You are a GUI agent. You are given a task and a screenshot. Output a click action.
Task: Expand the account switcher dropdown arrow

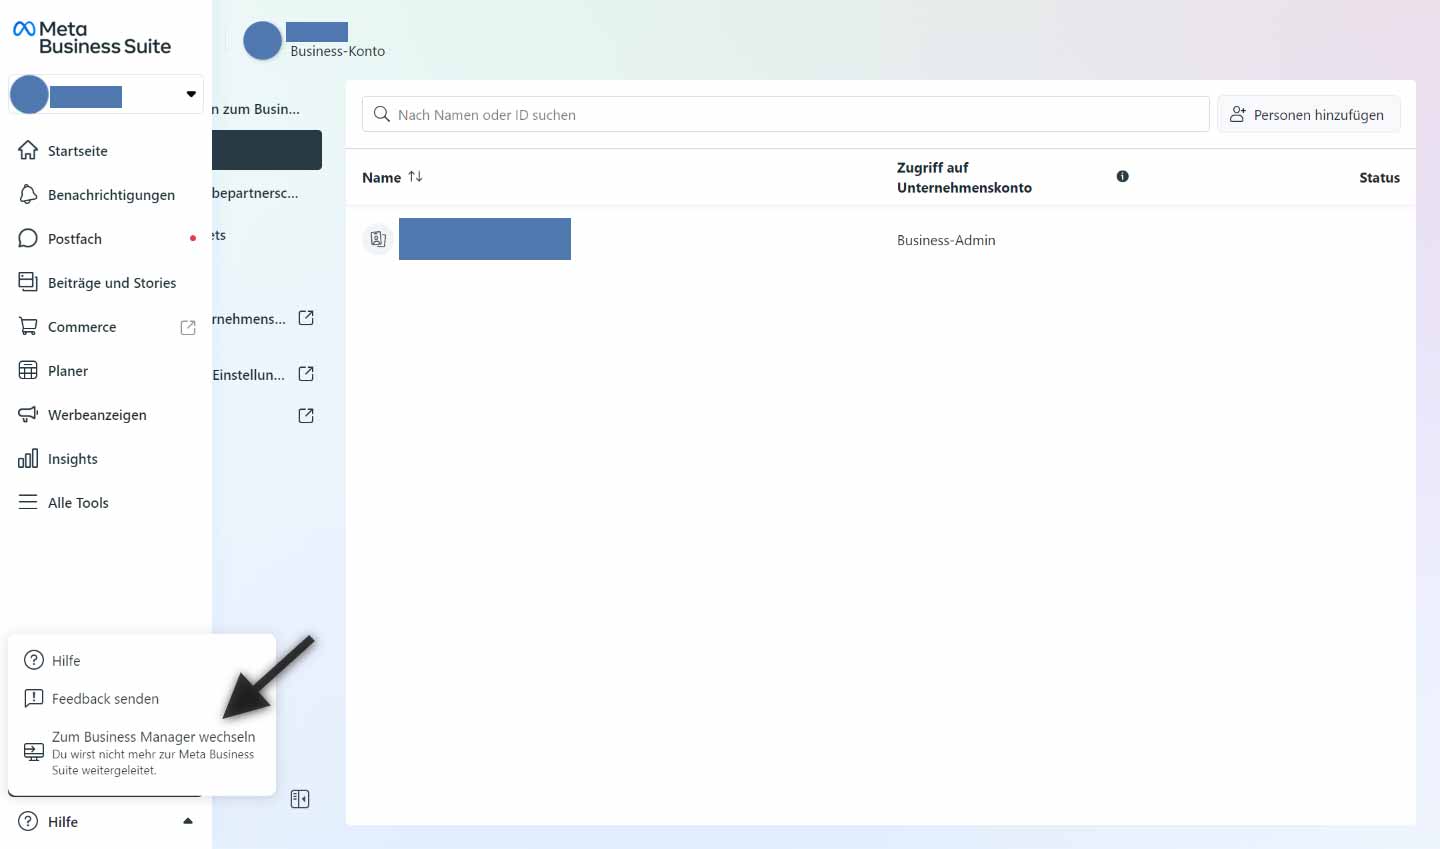(x=191, y=95)
